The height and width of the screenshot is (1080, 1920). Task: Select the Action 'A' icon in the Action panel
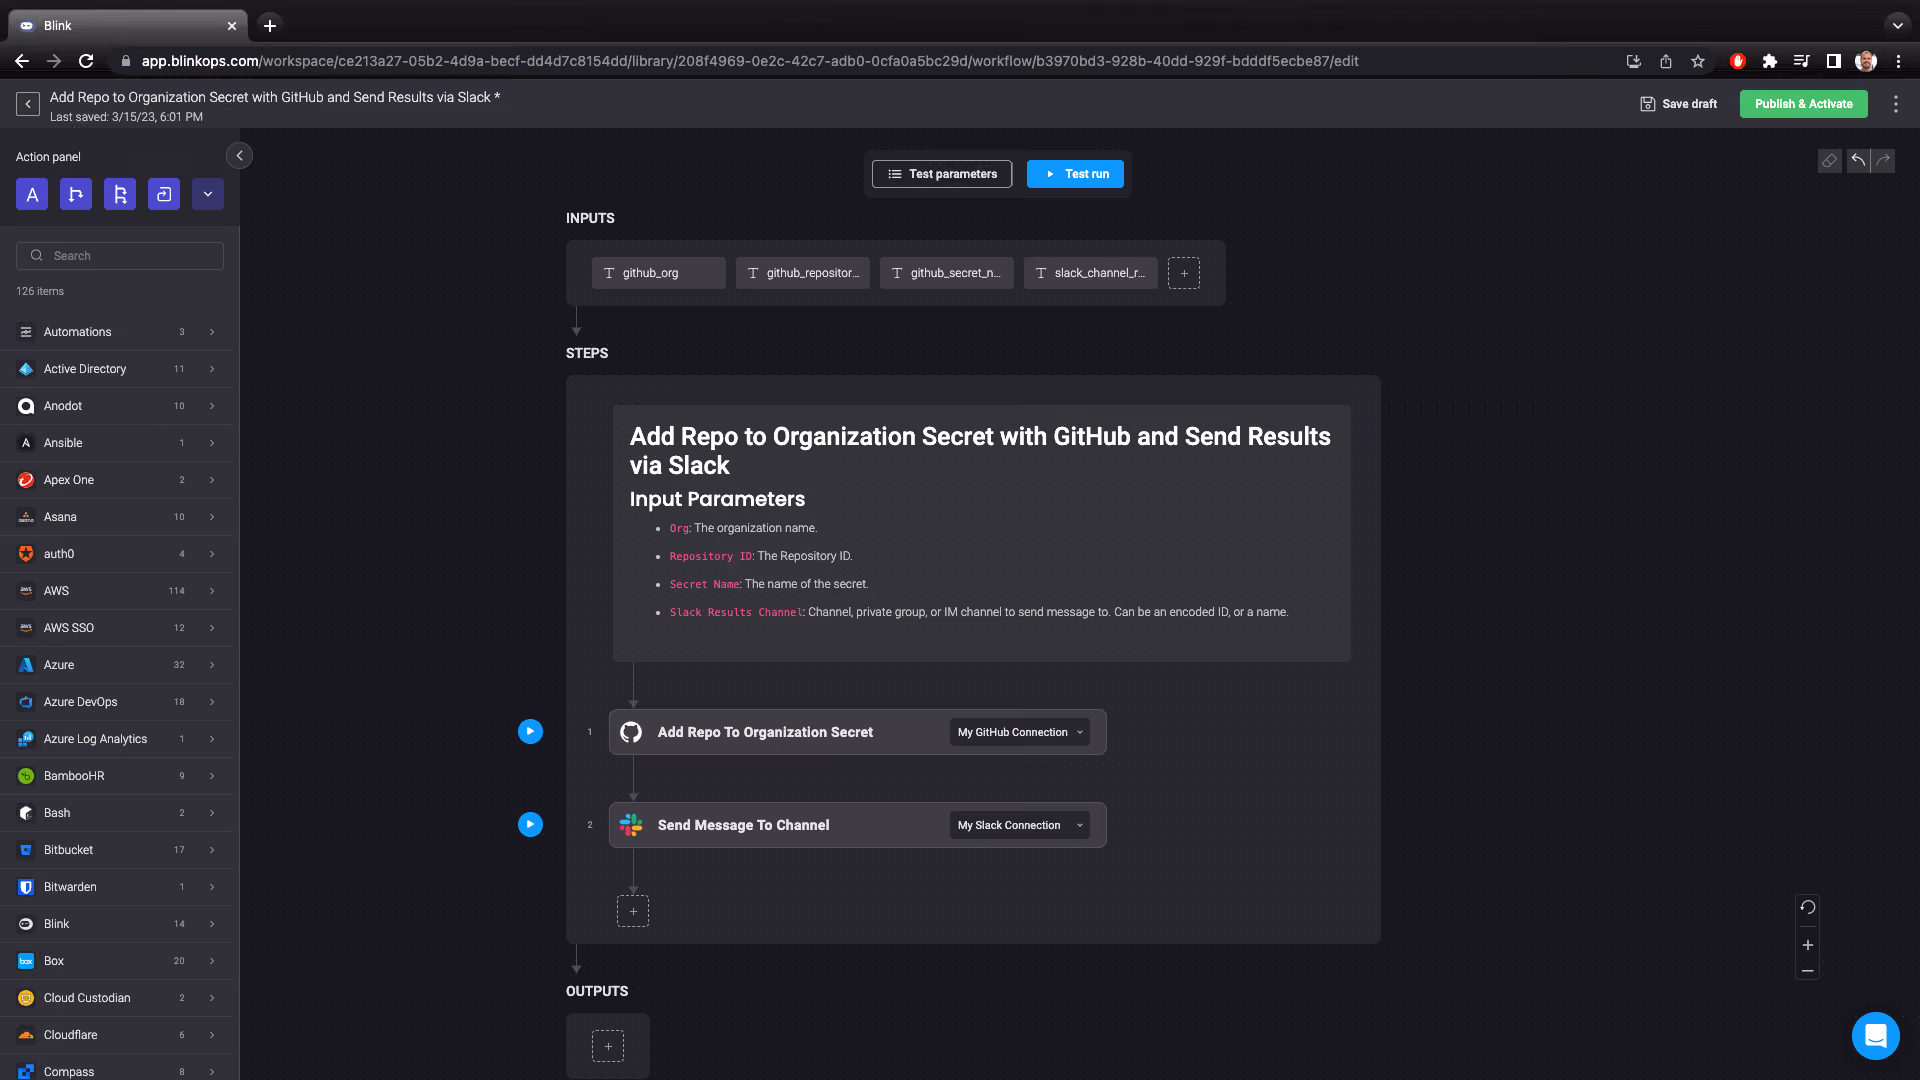tap(32, 195)
